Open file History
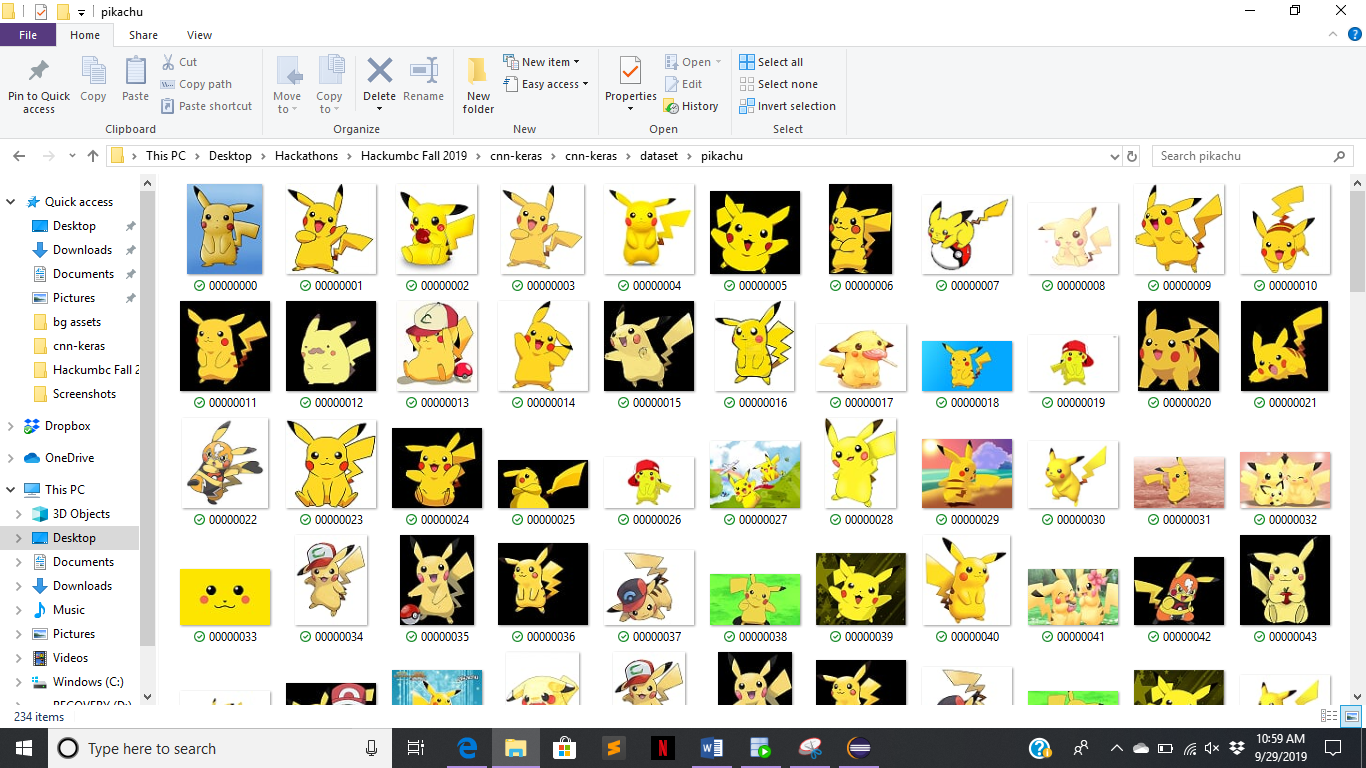 pyautogui.click(x=691, y=106)
